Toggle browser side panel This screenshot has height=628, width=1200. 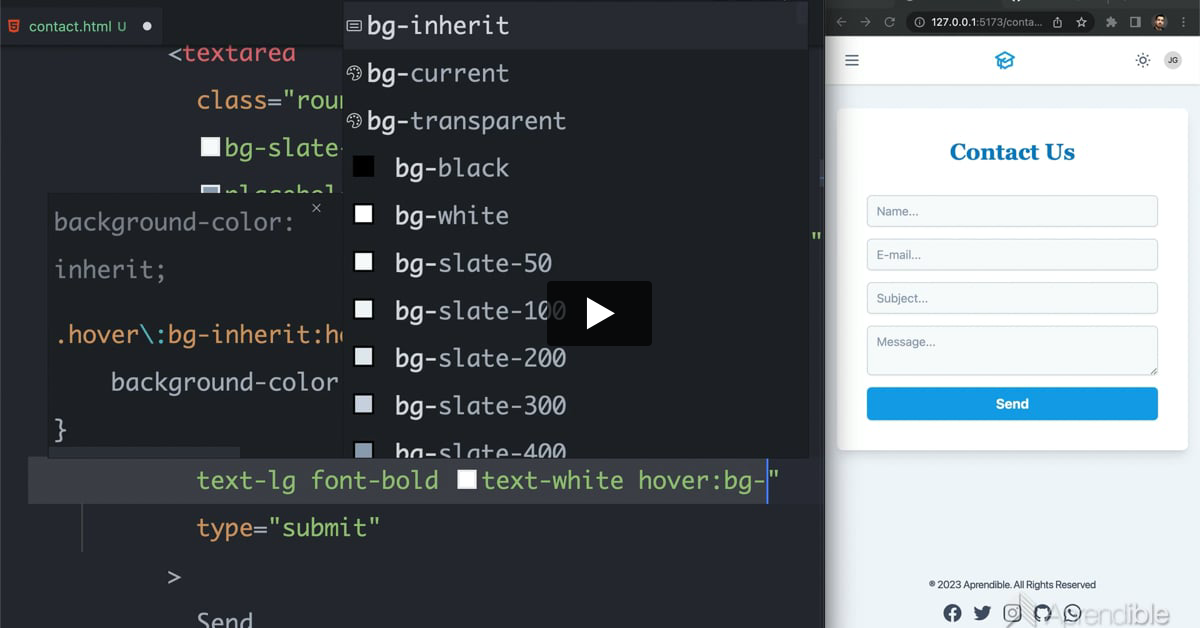click(1135, 22)
